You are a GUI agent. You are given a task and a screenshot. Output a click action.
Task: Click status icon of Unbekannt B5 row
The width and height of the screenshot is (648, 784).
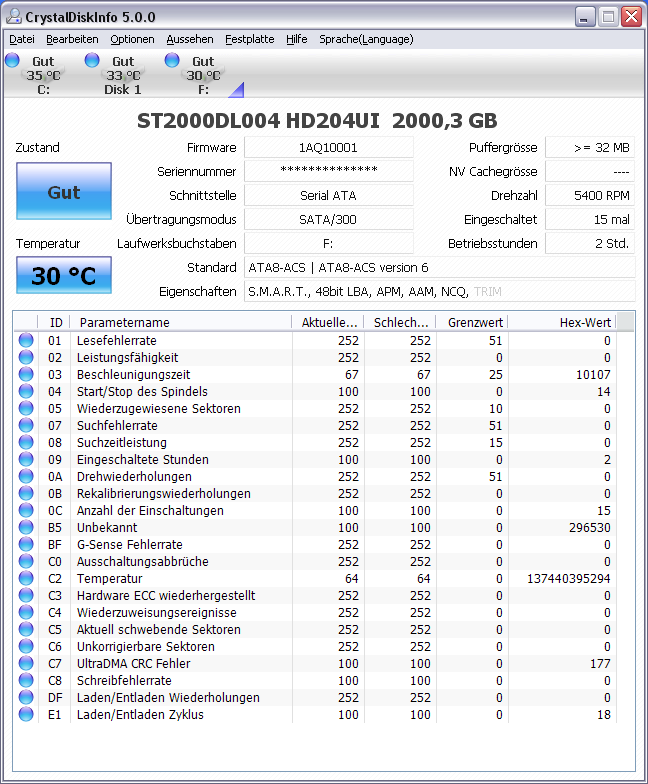tap(26, 528)
